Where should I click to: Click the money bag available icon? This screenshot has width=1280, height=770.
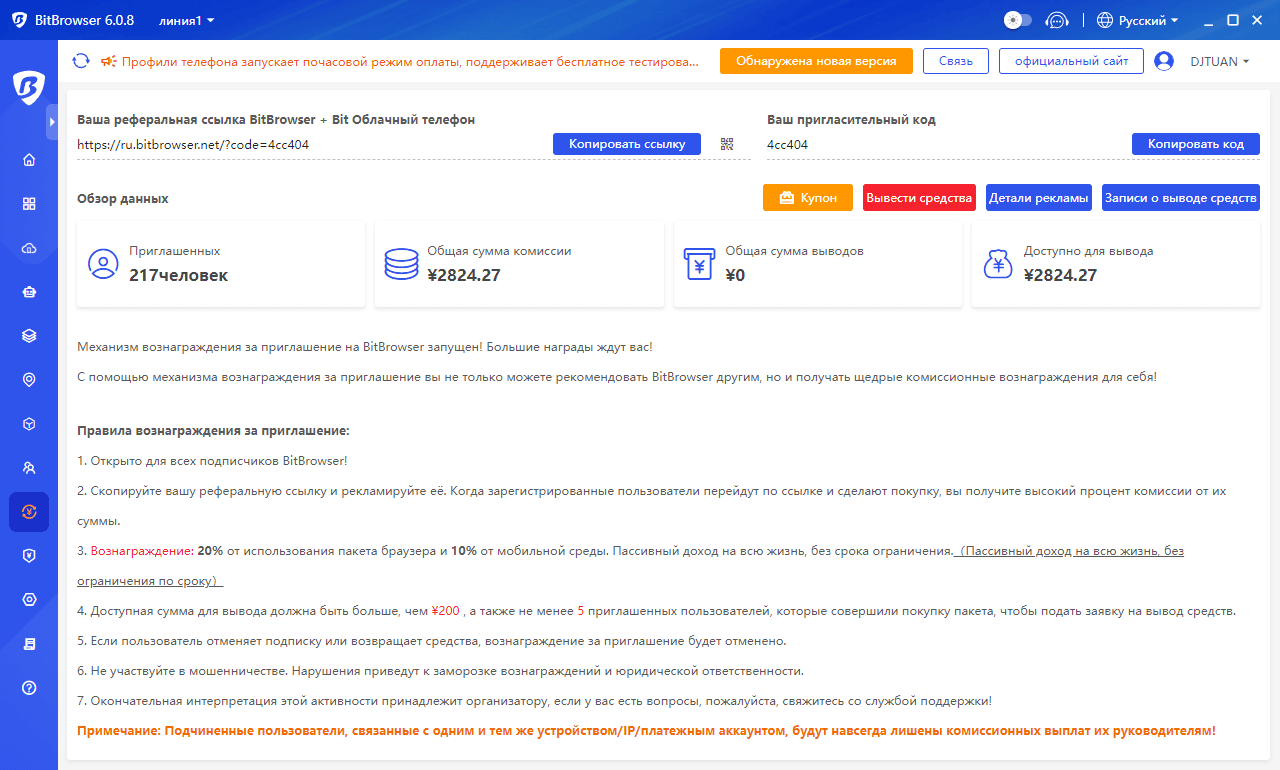(998, 264)
